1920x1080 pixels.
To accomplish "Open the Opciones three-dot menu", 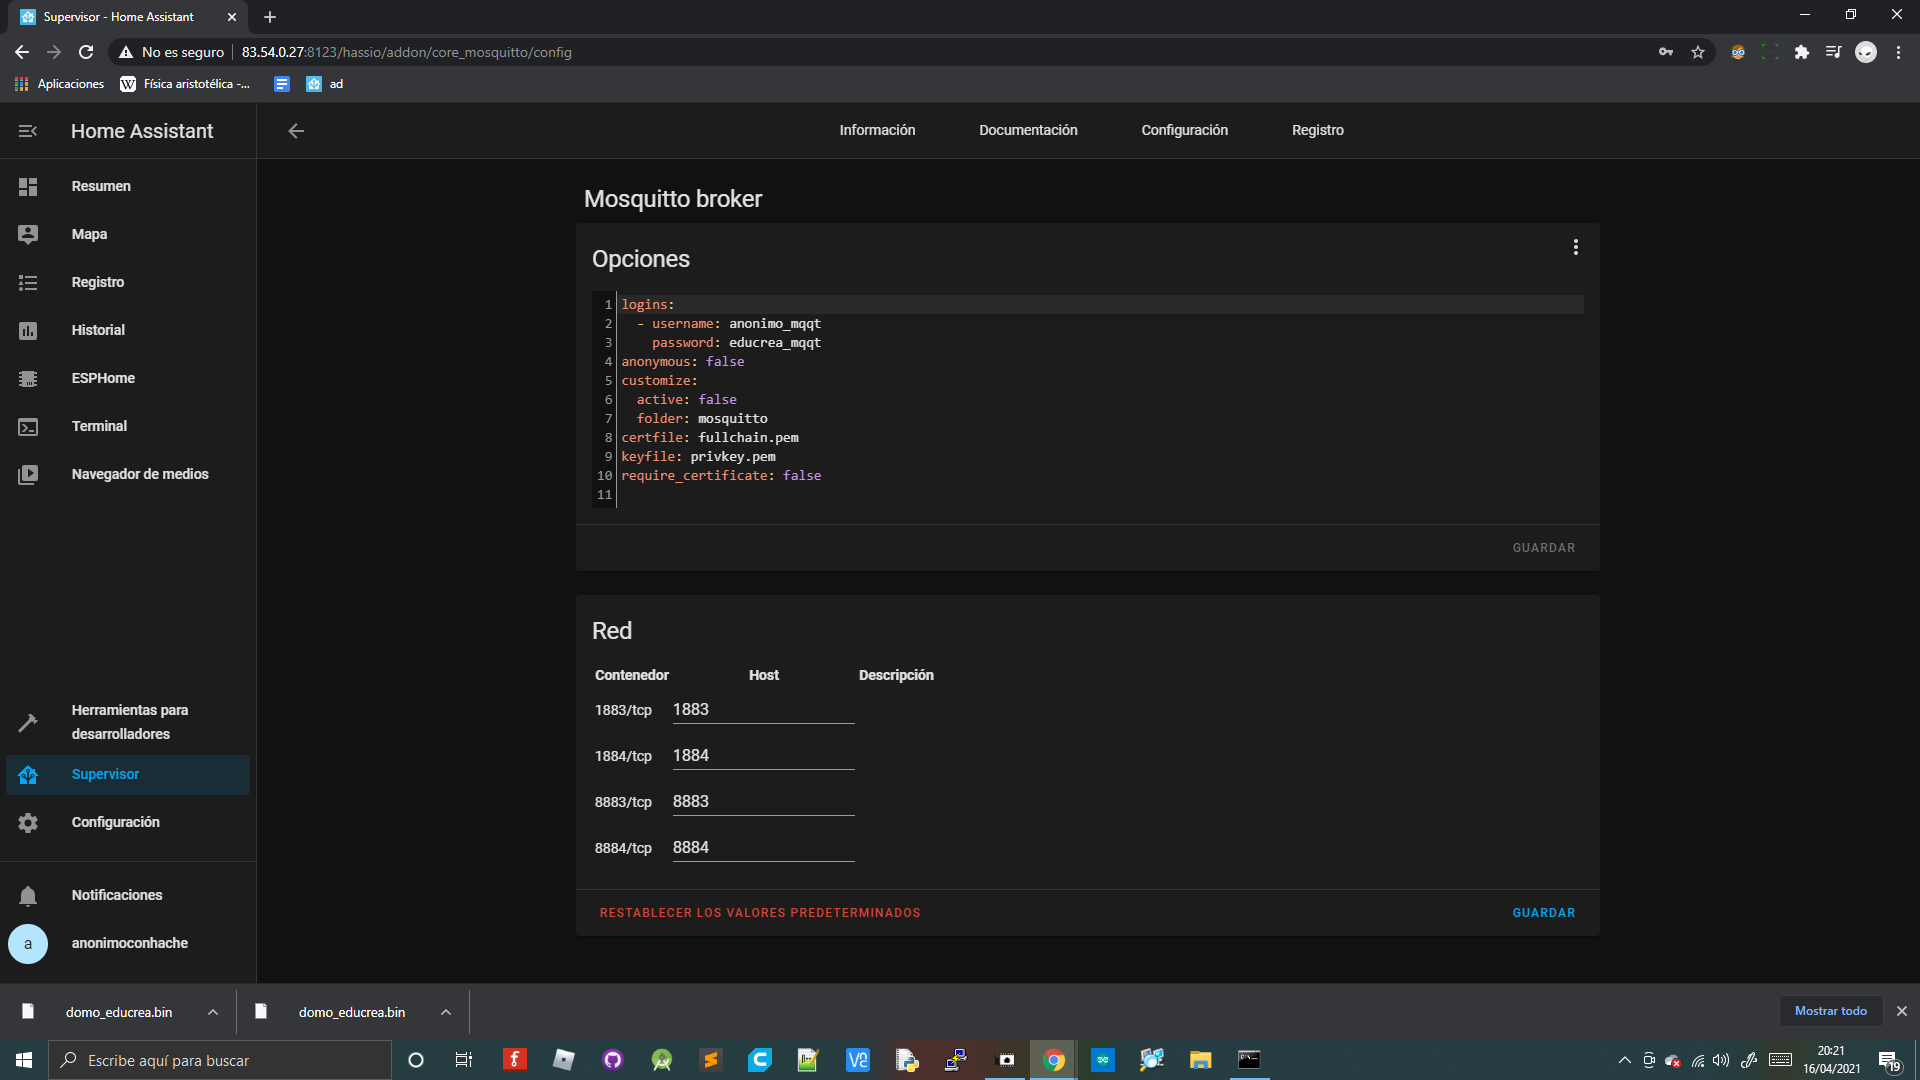I will (1575, 247).
